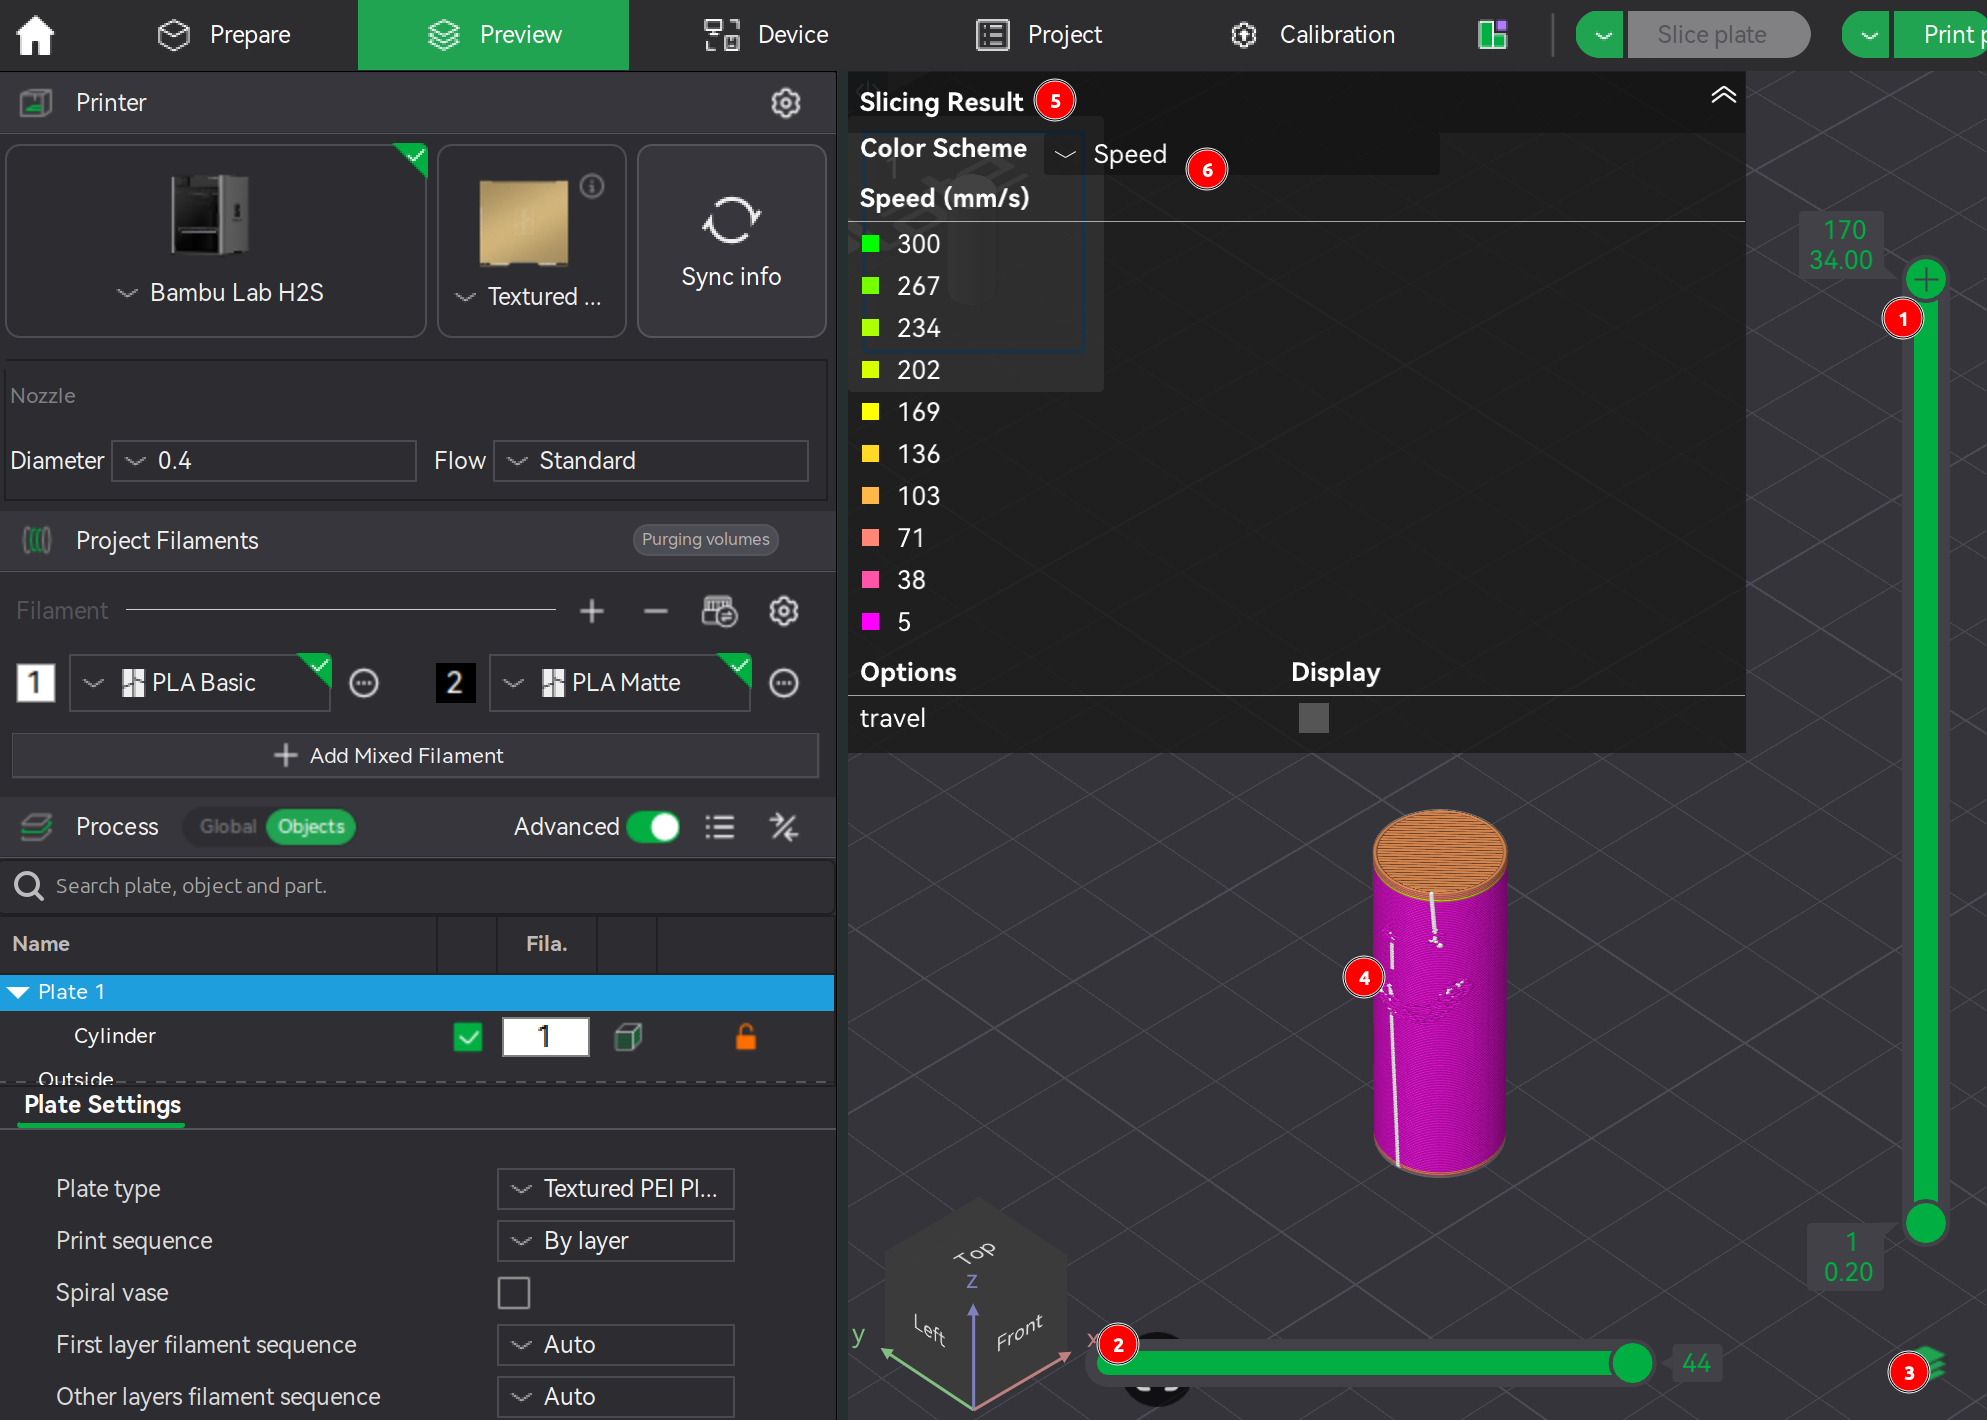Click the search magnifier icon

point(28,886)
